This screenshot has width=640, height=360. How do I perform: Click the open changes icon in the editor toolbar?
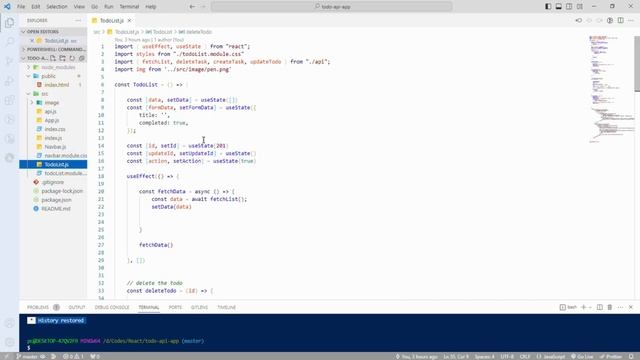coord(610,20)
